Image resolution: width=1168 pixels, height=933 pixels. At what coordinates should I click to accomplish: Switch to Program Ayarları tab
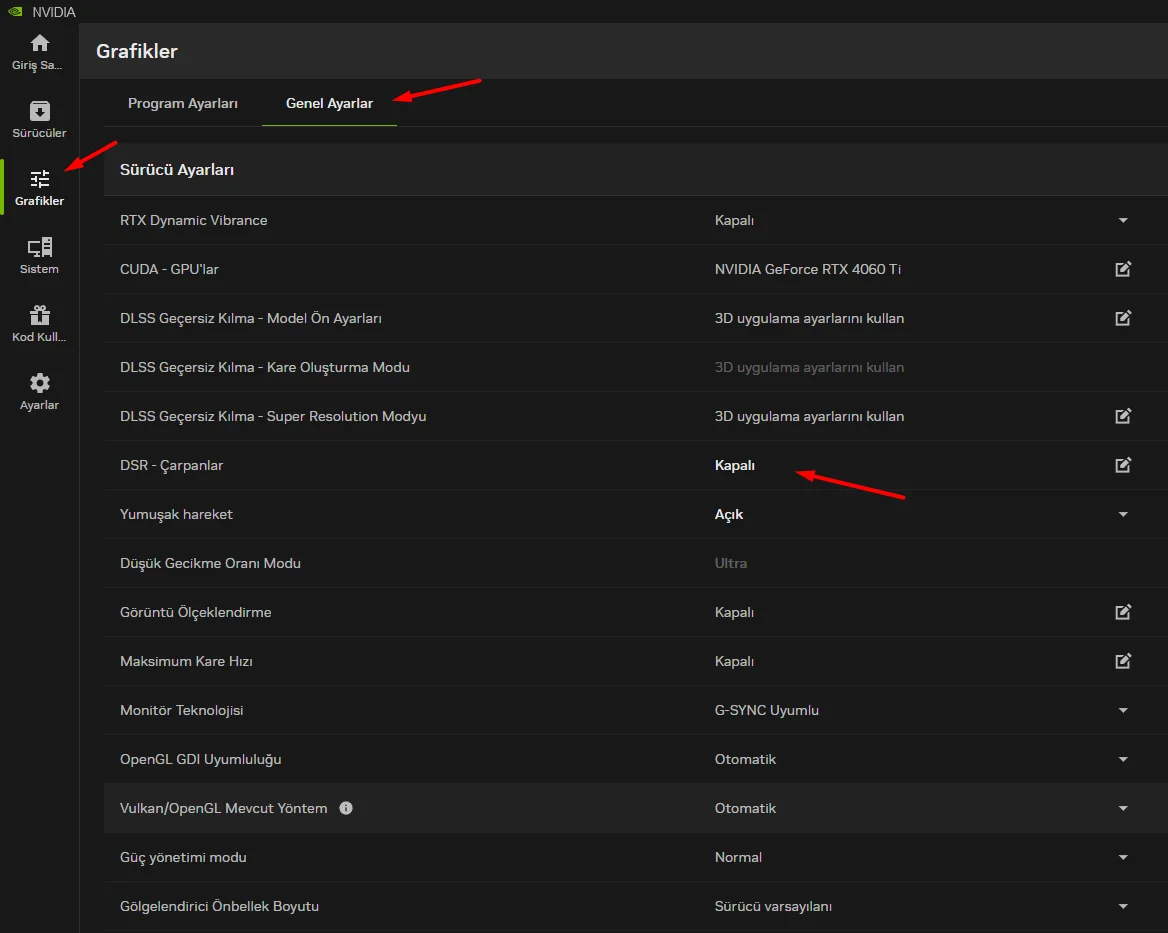(182, 104)
